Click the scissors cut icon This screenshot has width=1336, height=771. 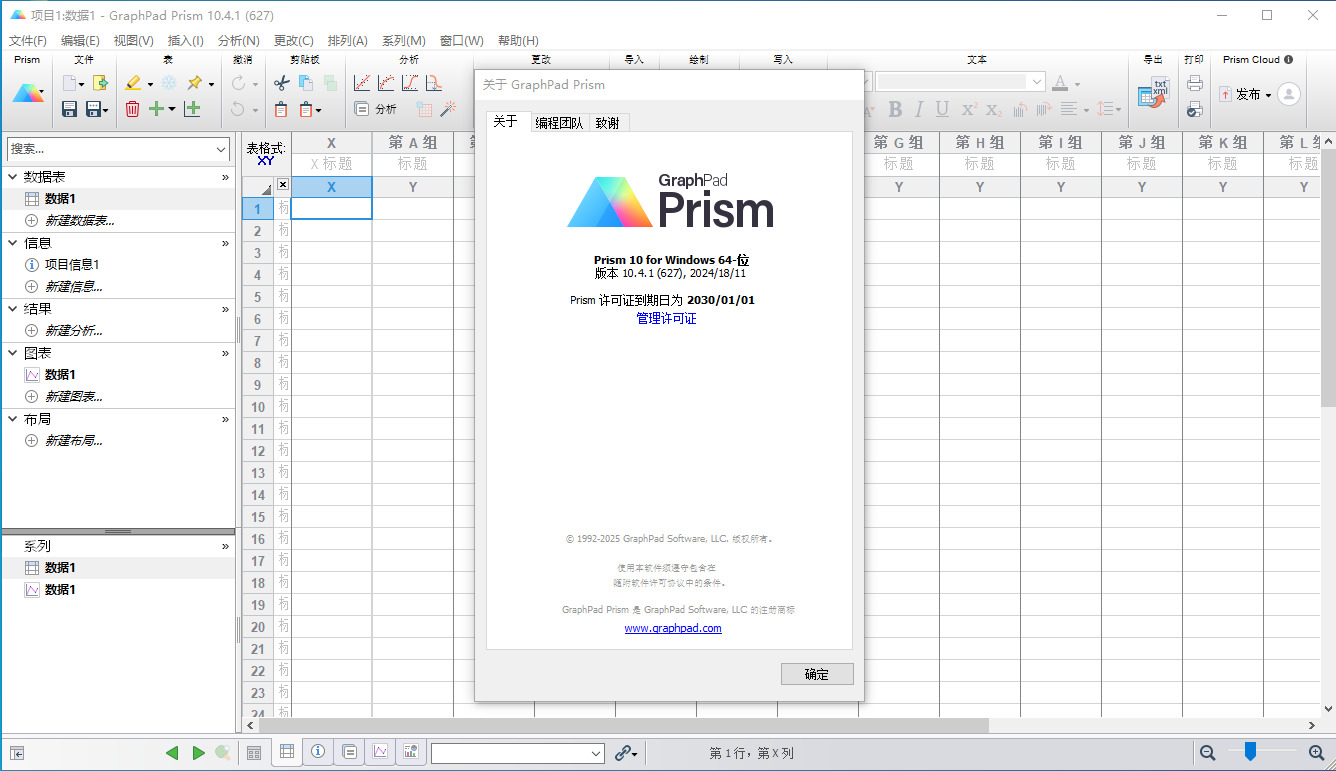(x=281, y=83)
